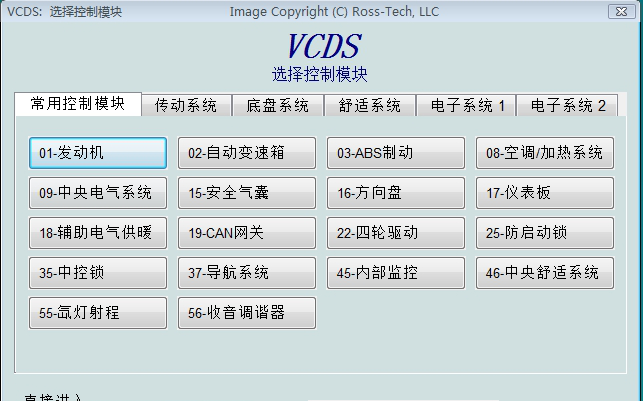Open the 01-发动机 engine module

98,153
